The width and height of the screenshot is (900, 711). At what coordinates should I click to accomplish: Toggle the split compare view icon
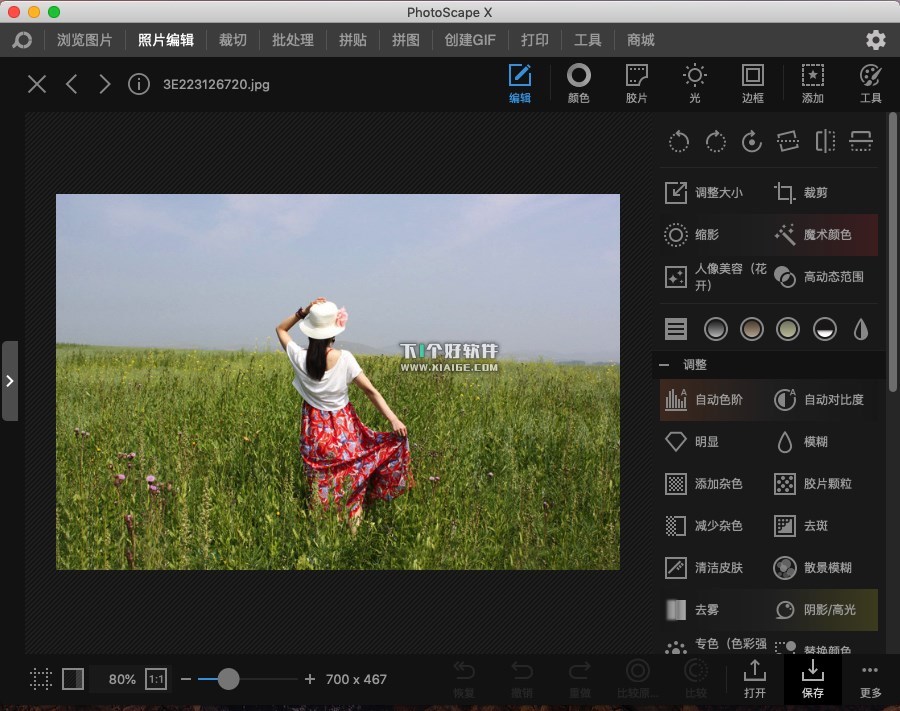tap(73, 679)
